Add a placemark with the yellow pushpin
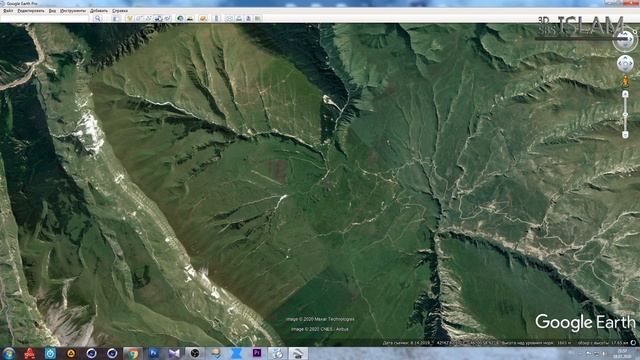The width and height of the screenshot is (640, 360). coord(130,18)
